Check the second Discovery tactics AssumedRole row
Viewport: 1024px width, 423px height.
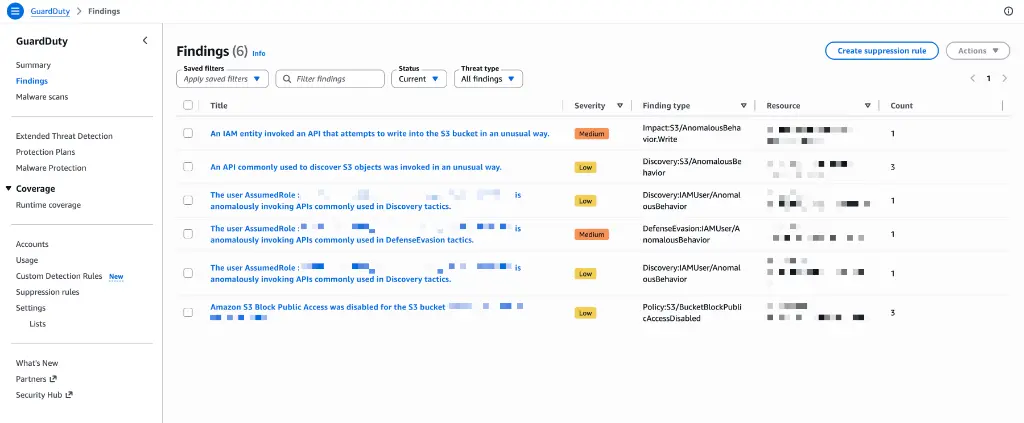[x=188, y=273]
